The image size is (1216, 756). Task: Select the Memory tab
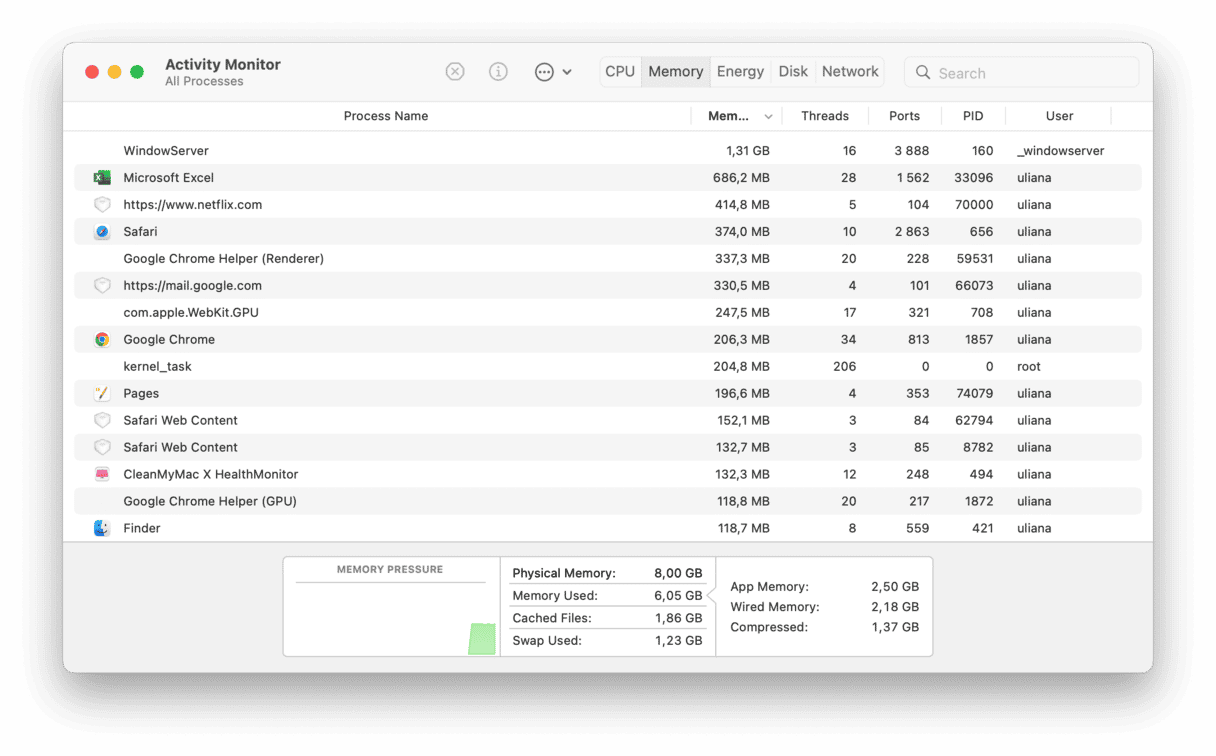tap(676, 72)
